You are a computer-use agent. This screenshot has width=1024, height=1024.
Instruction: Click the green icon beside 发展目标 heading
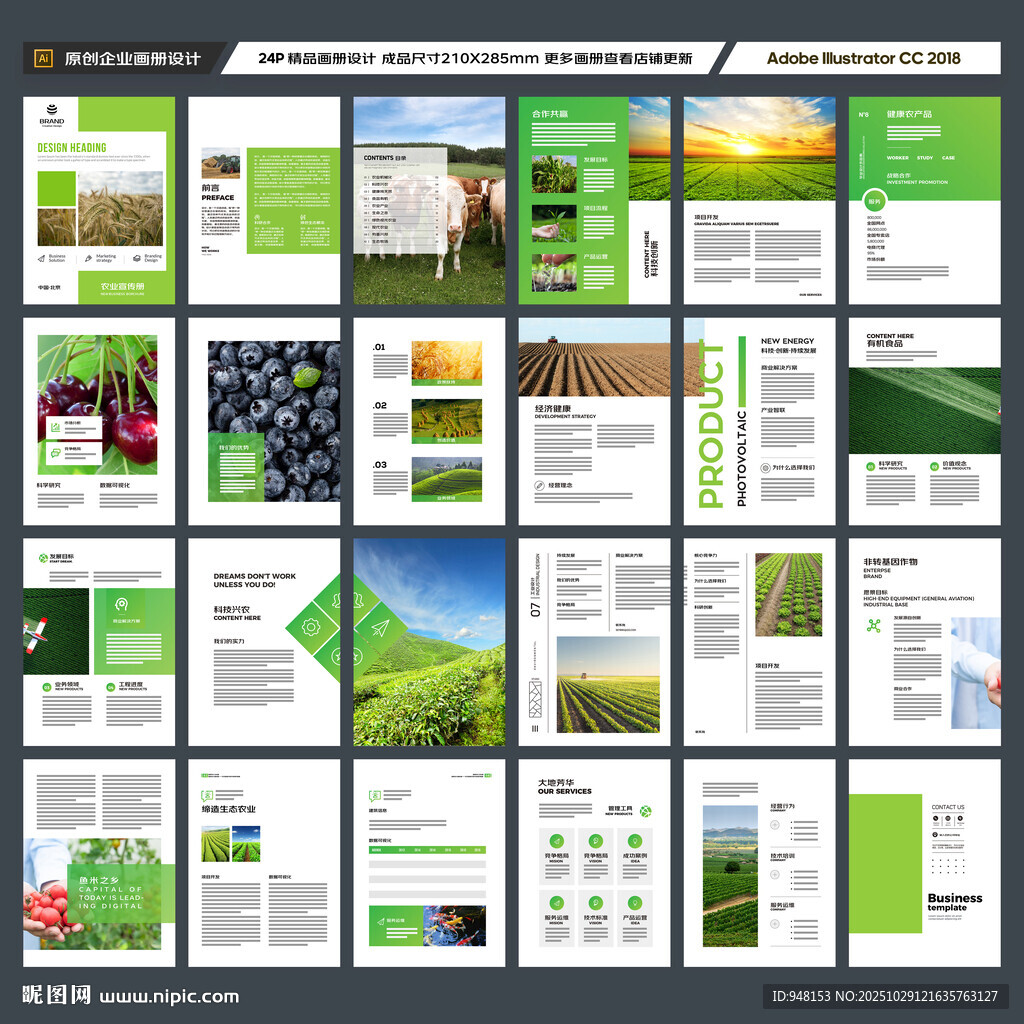(43, 558)
